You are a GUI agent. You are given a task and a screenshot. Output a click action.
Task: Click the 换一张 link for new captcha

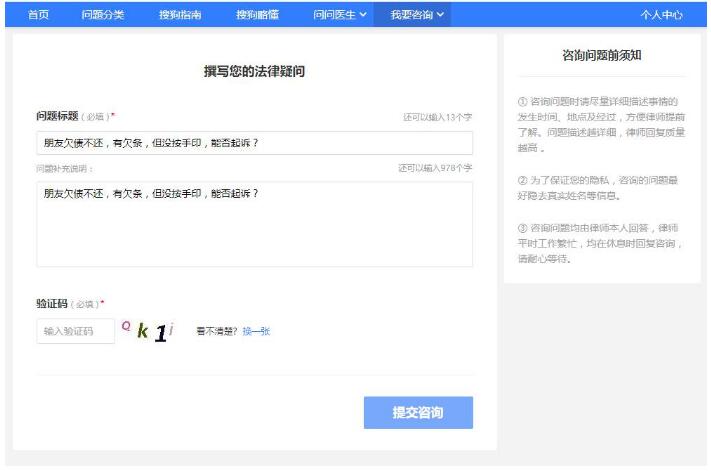tap(256, 331)
